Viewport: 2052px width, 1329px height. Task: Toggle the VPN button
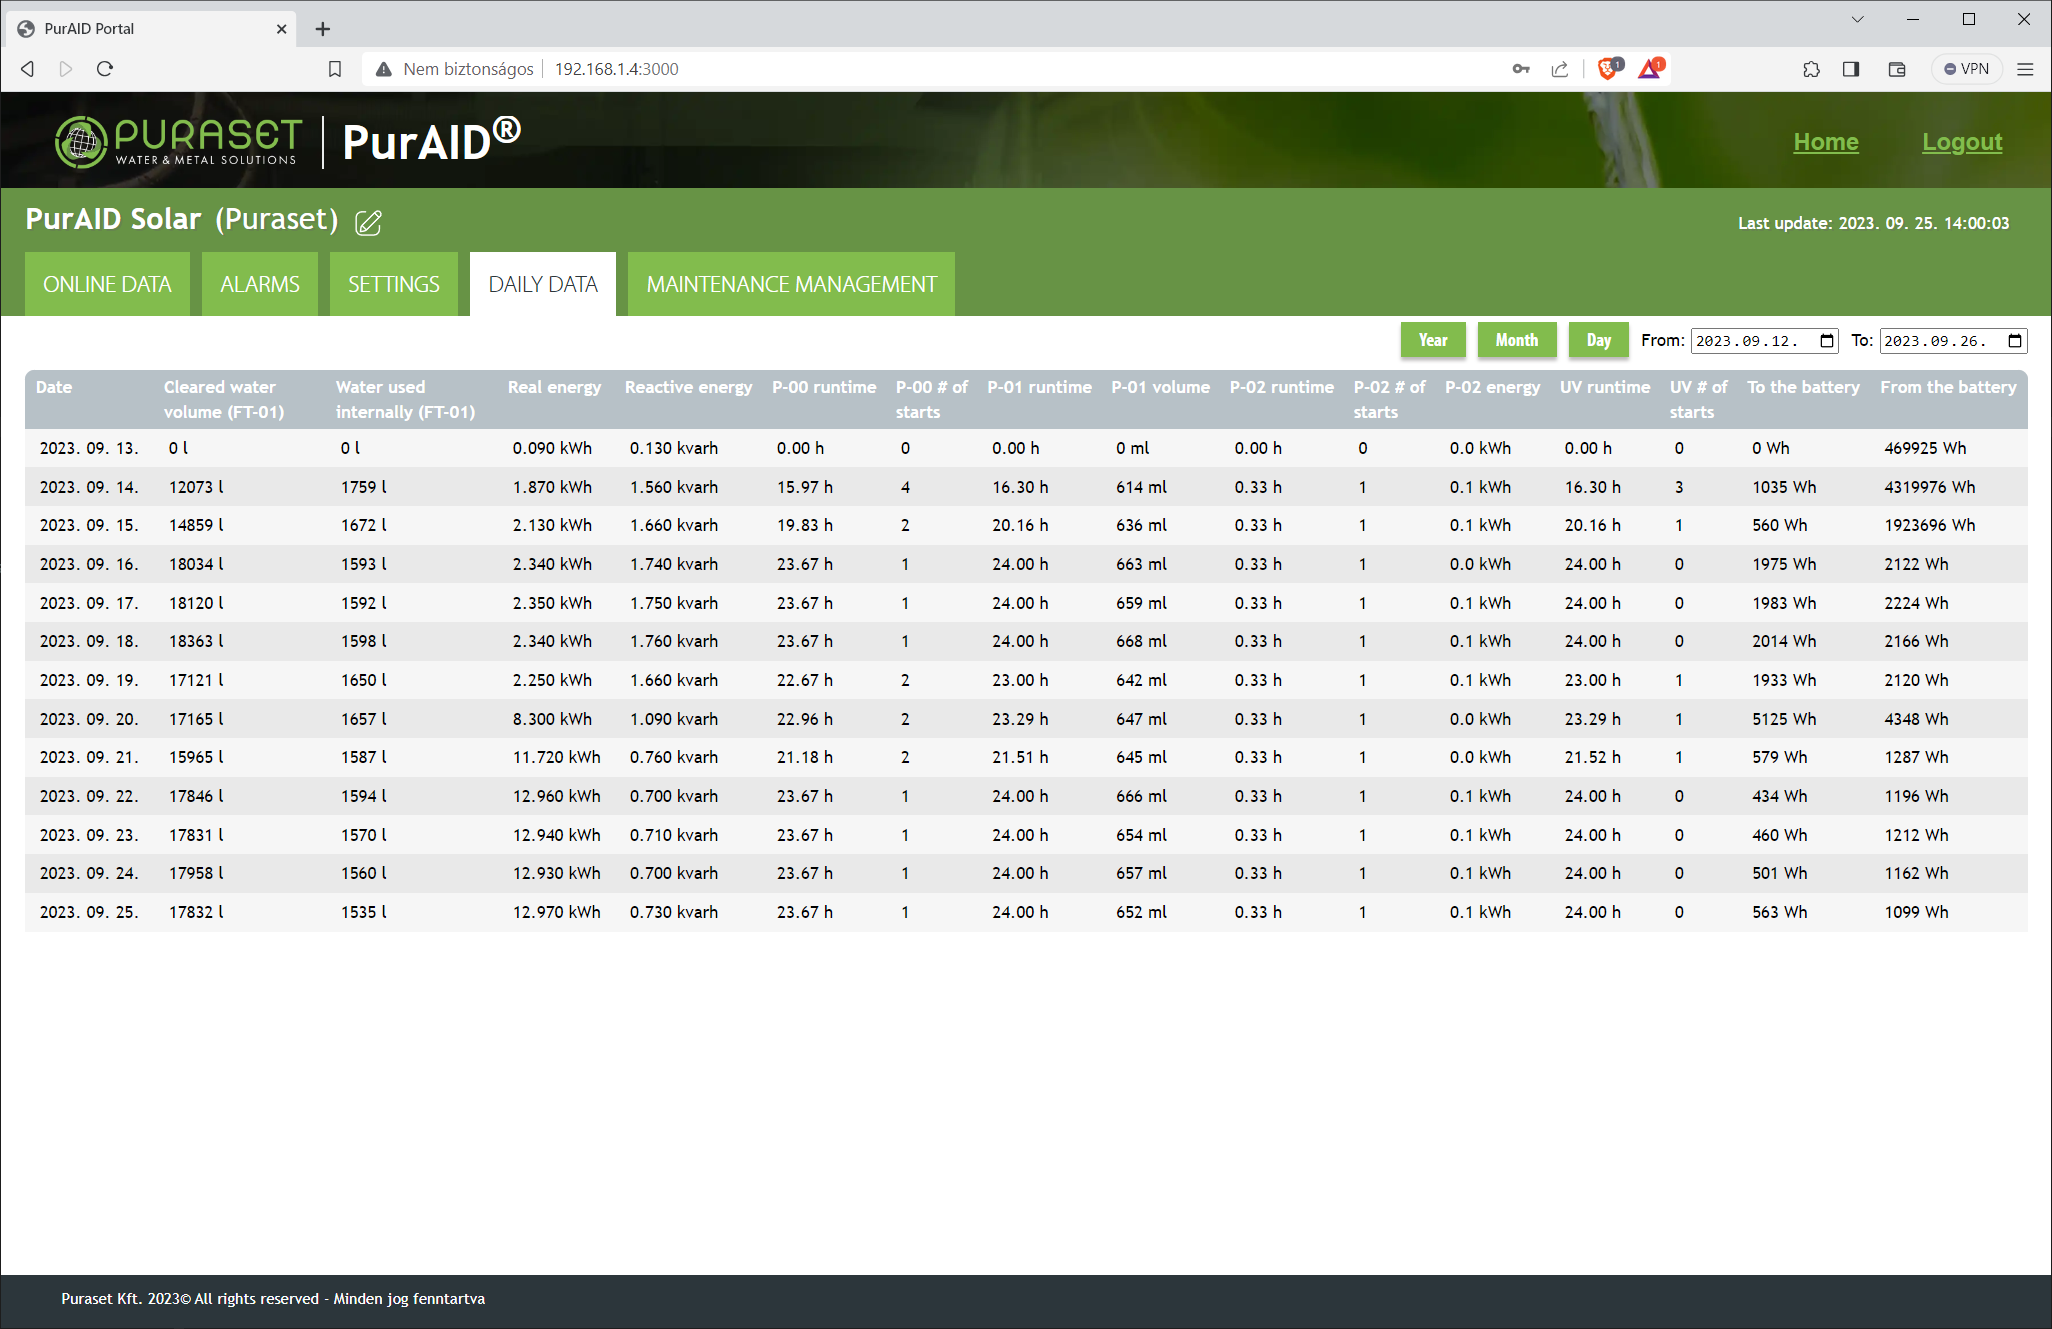1966,69
